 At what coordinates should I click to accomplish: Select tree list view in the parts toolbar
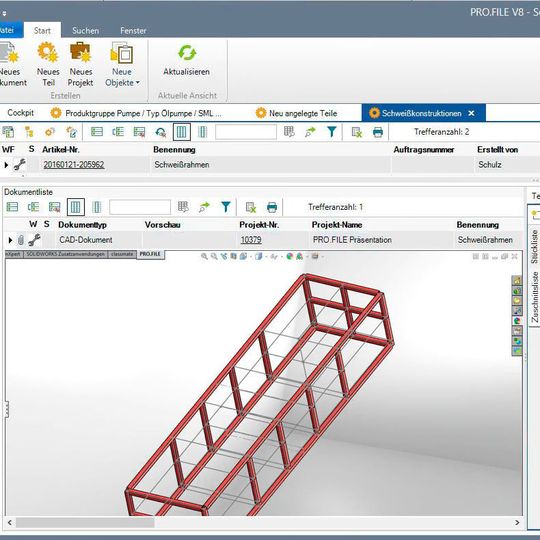pyautogui.click(x=118, y=132)
